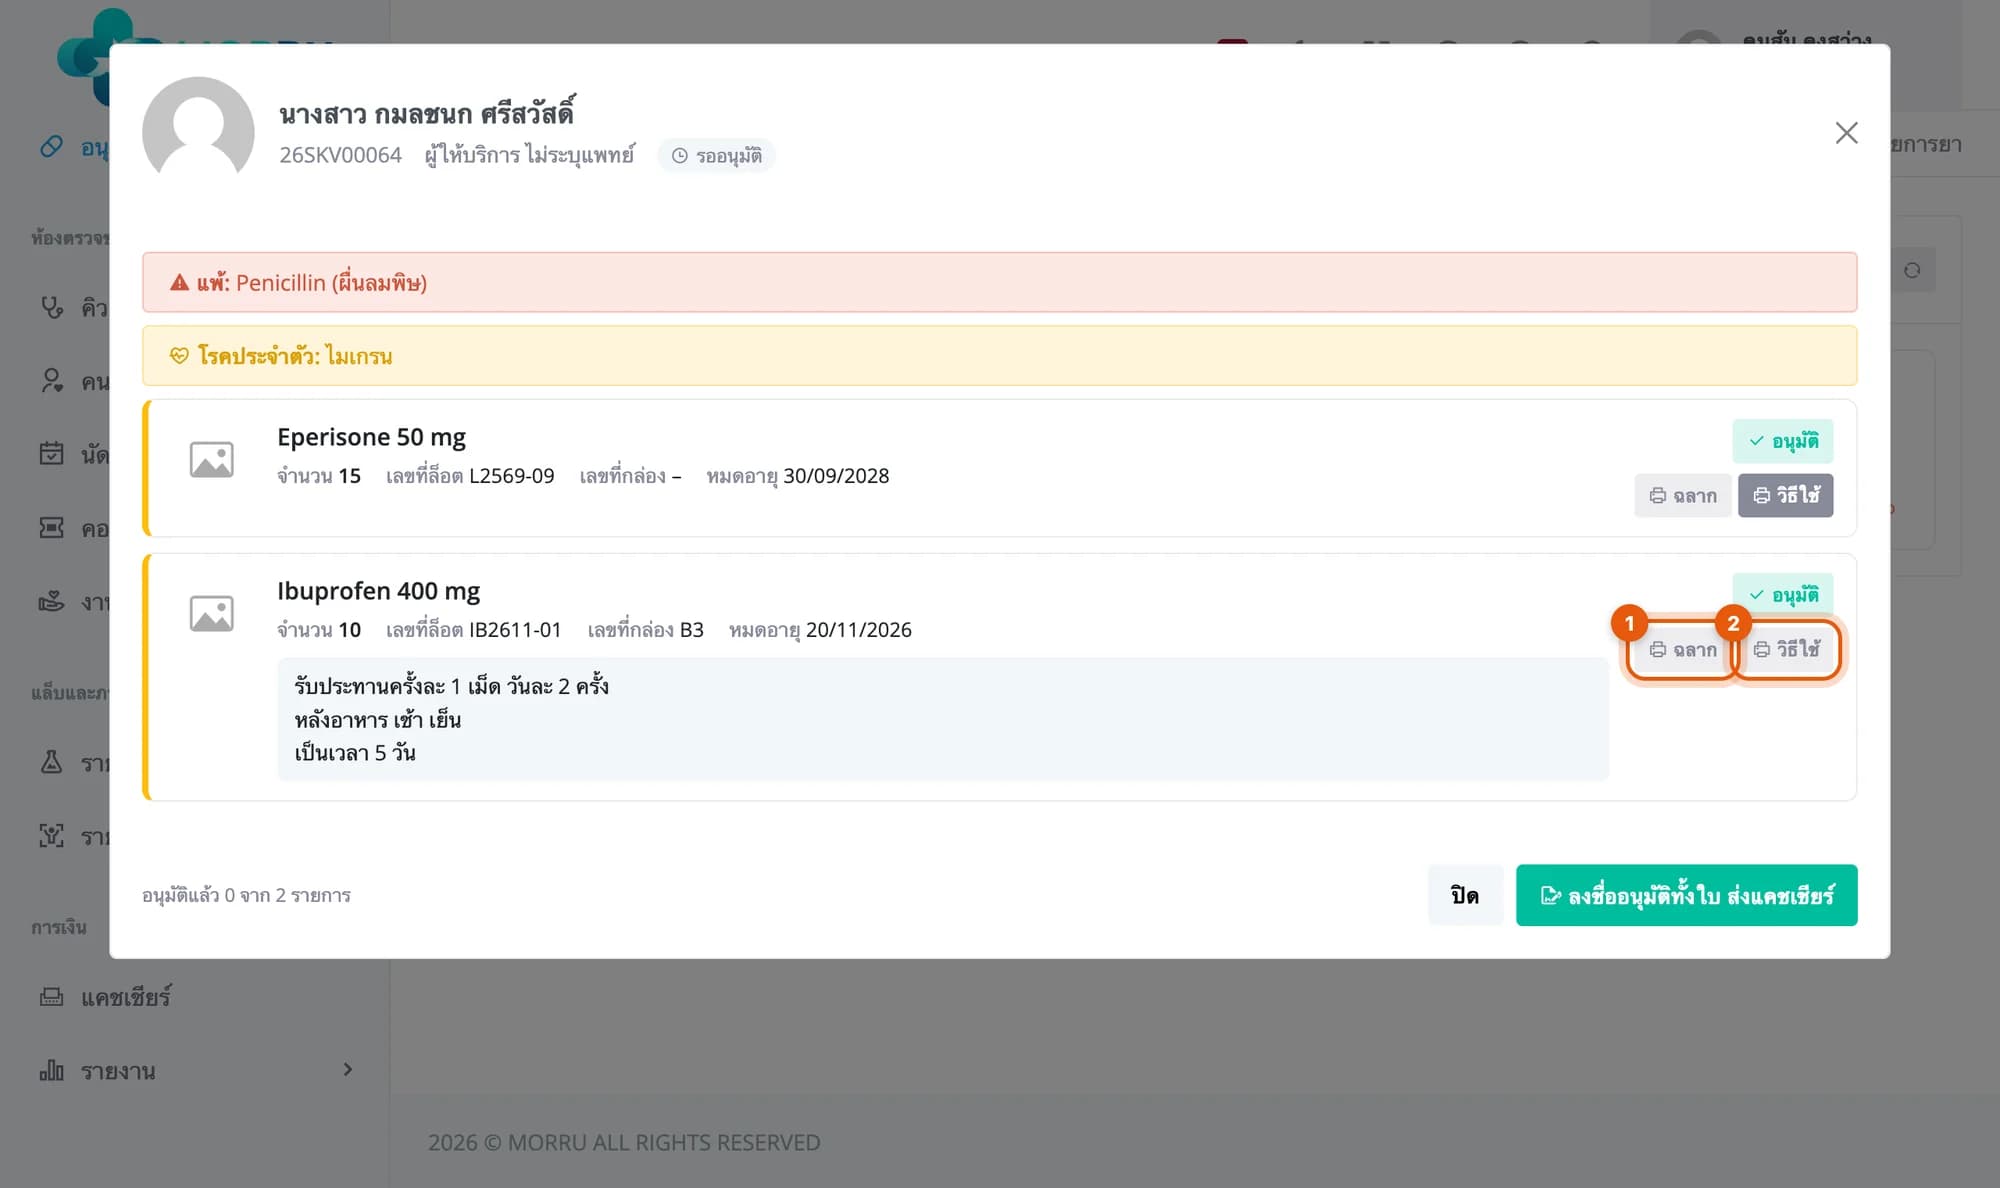Click the body scan icon in sidebar
The width and height of the screenshot is (2000, 1188).
51,836
